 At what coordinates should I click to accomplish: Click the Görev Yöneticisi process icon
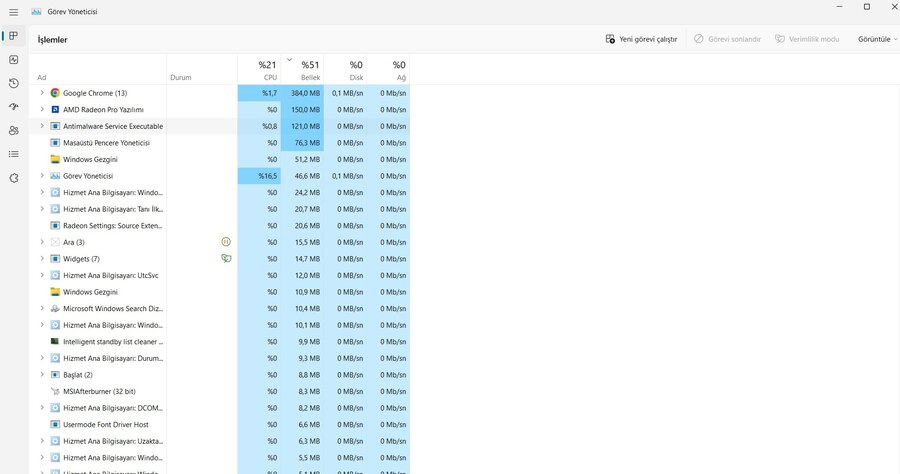55,176
